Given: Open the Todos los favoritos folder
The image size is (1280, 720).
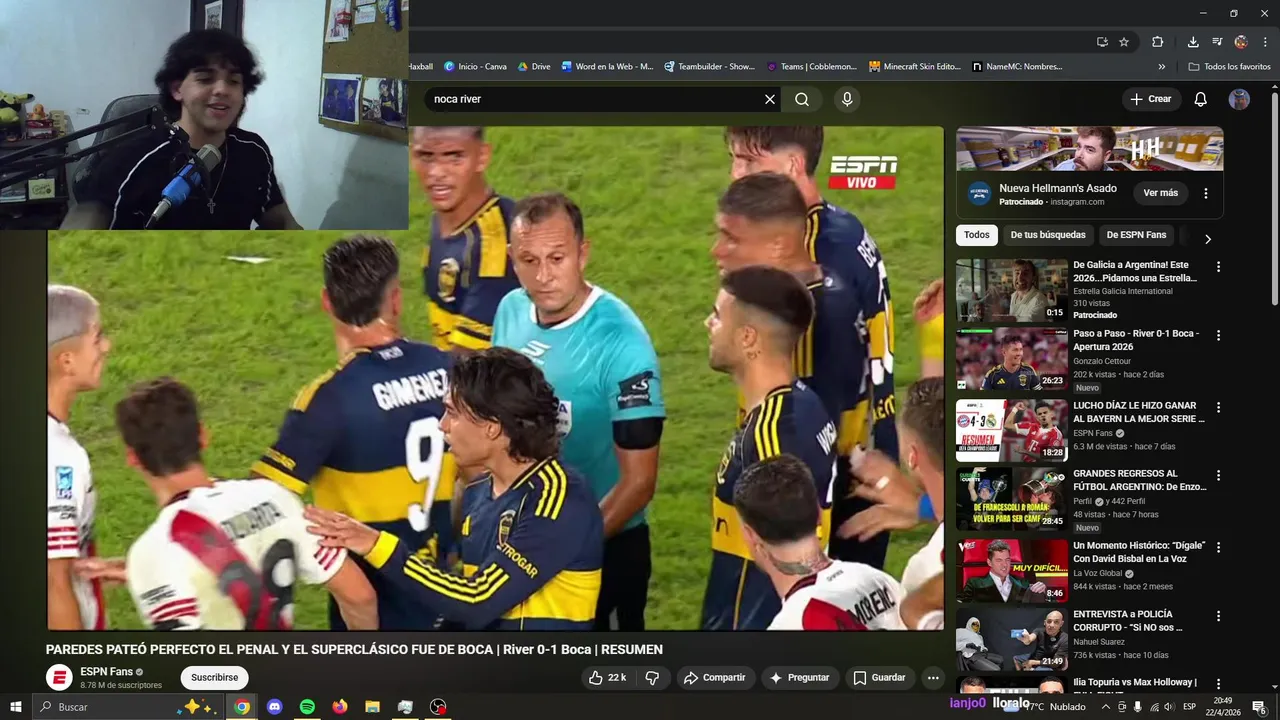Looking at the screenshot, I should click(1229, 66).
